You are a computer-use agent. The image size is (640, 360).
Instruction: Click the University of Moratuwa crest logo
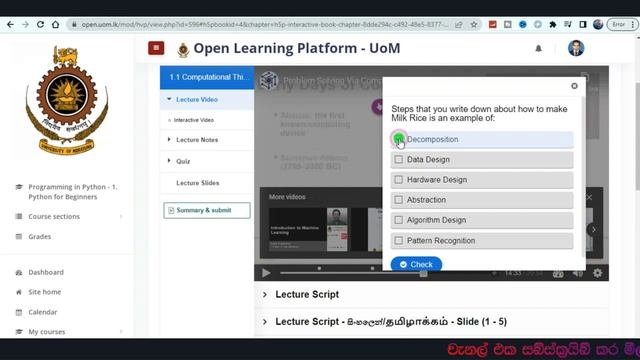[67, 100]
